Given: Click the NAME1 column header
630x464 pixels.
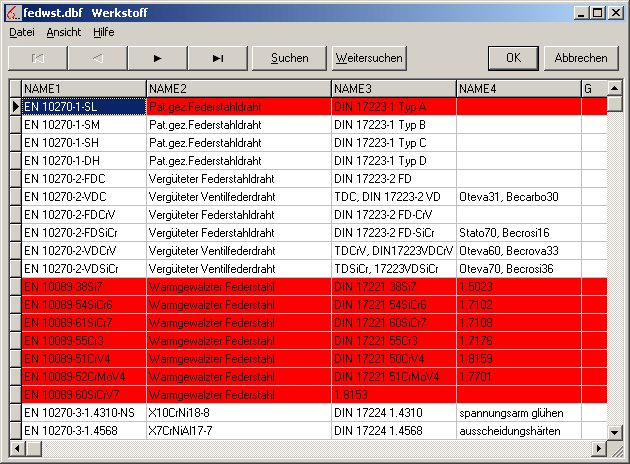Looking at the screenshot, I should tap(84, 89).
